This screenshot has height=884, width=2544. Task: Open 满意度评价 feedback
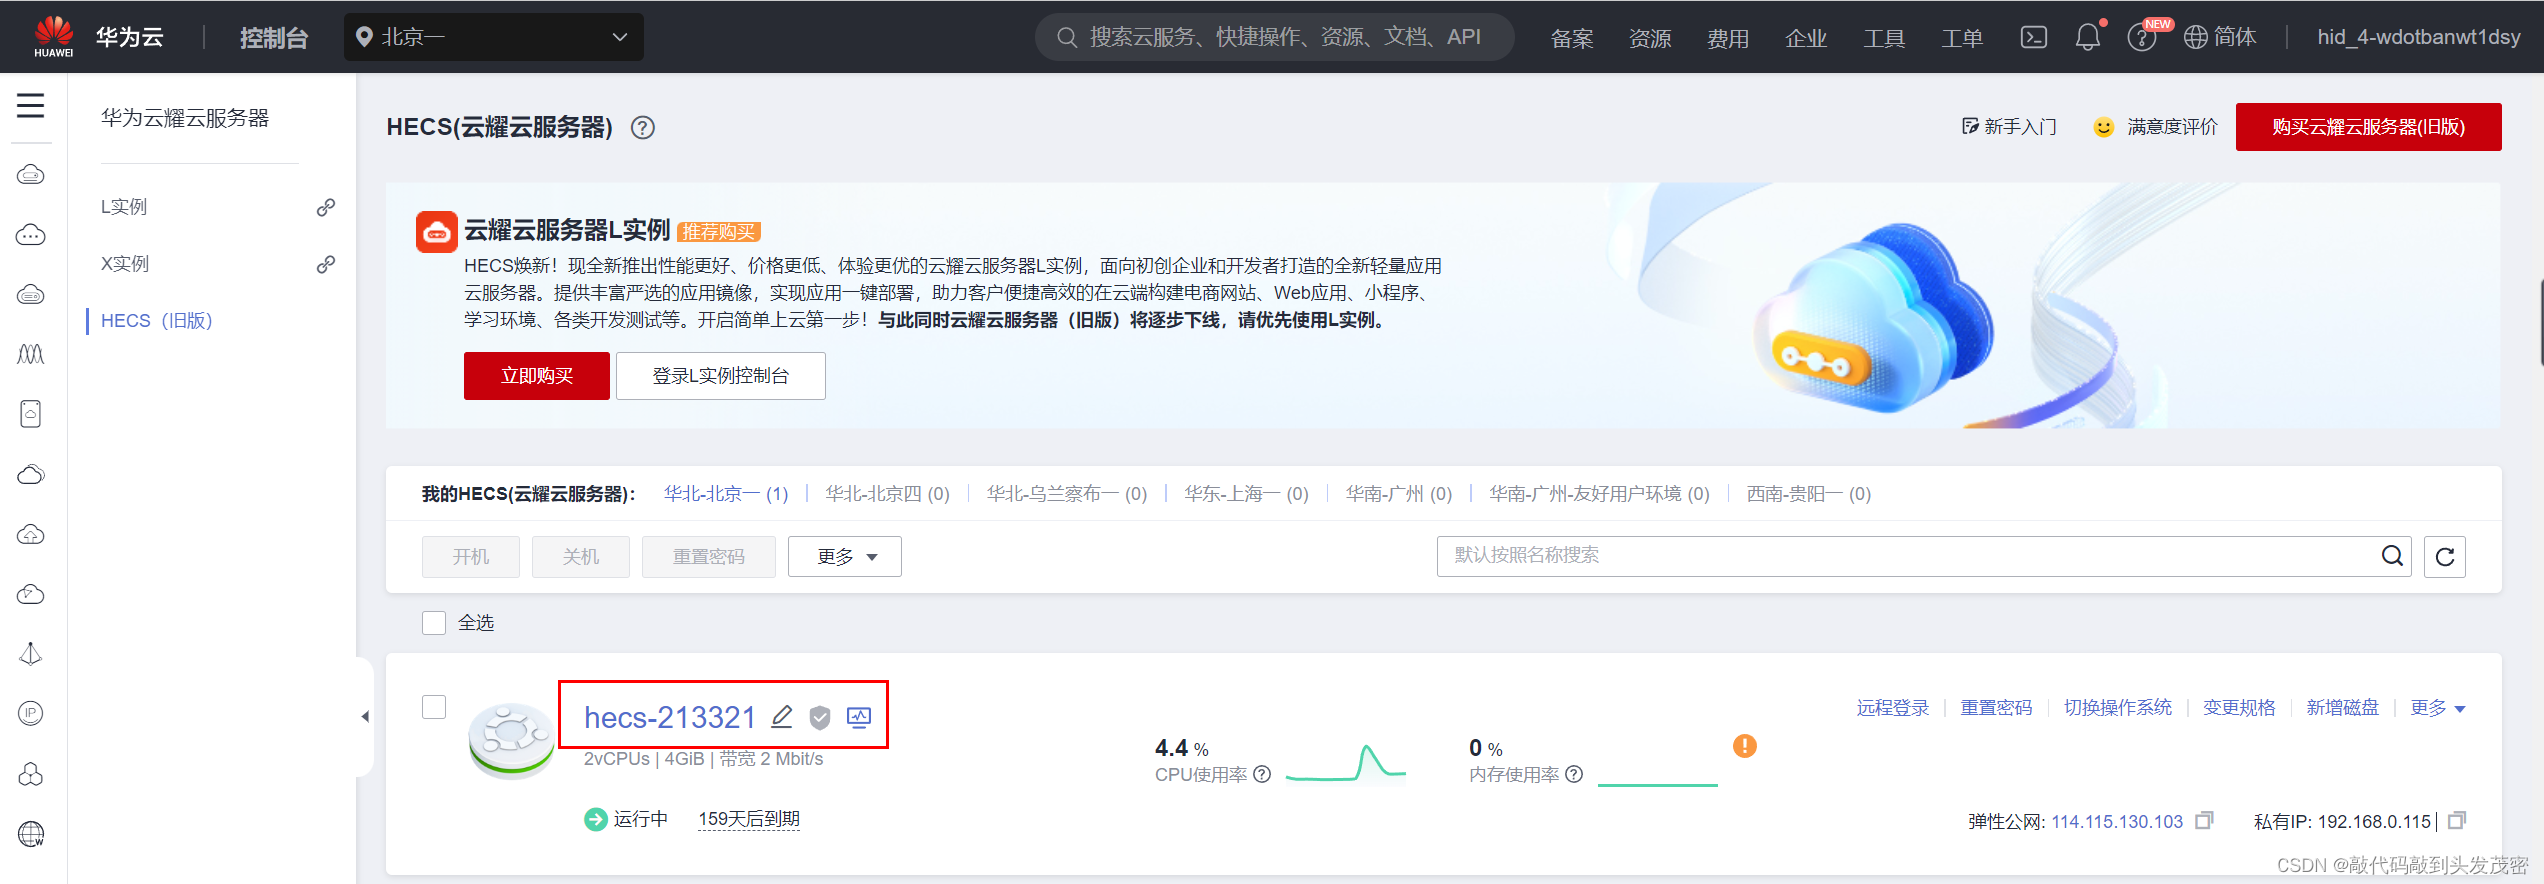2156,127
